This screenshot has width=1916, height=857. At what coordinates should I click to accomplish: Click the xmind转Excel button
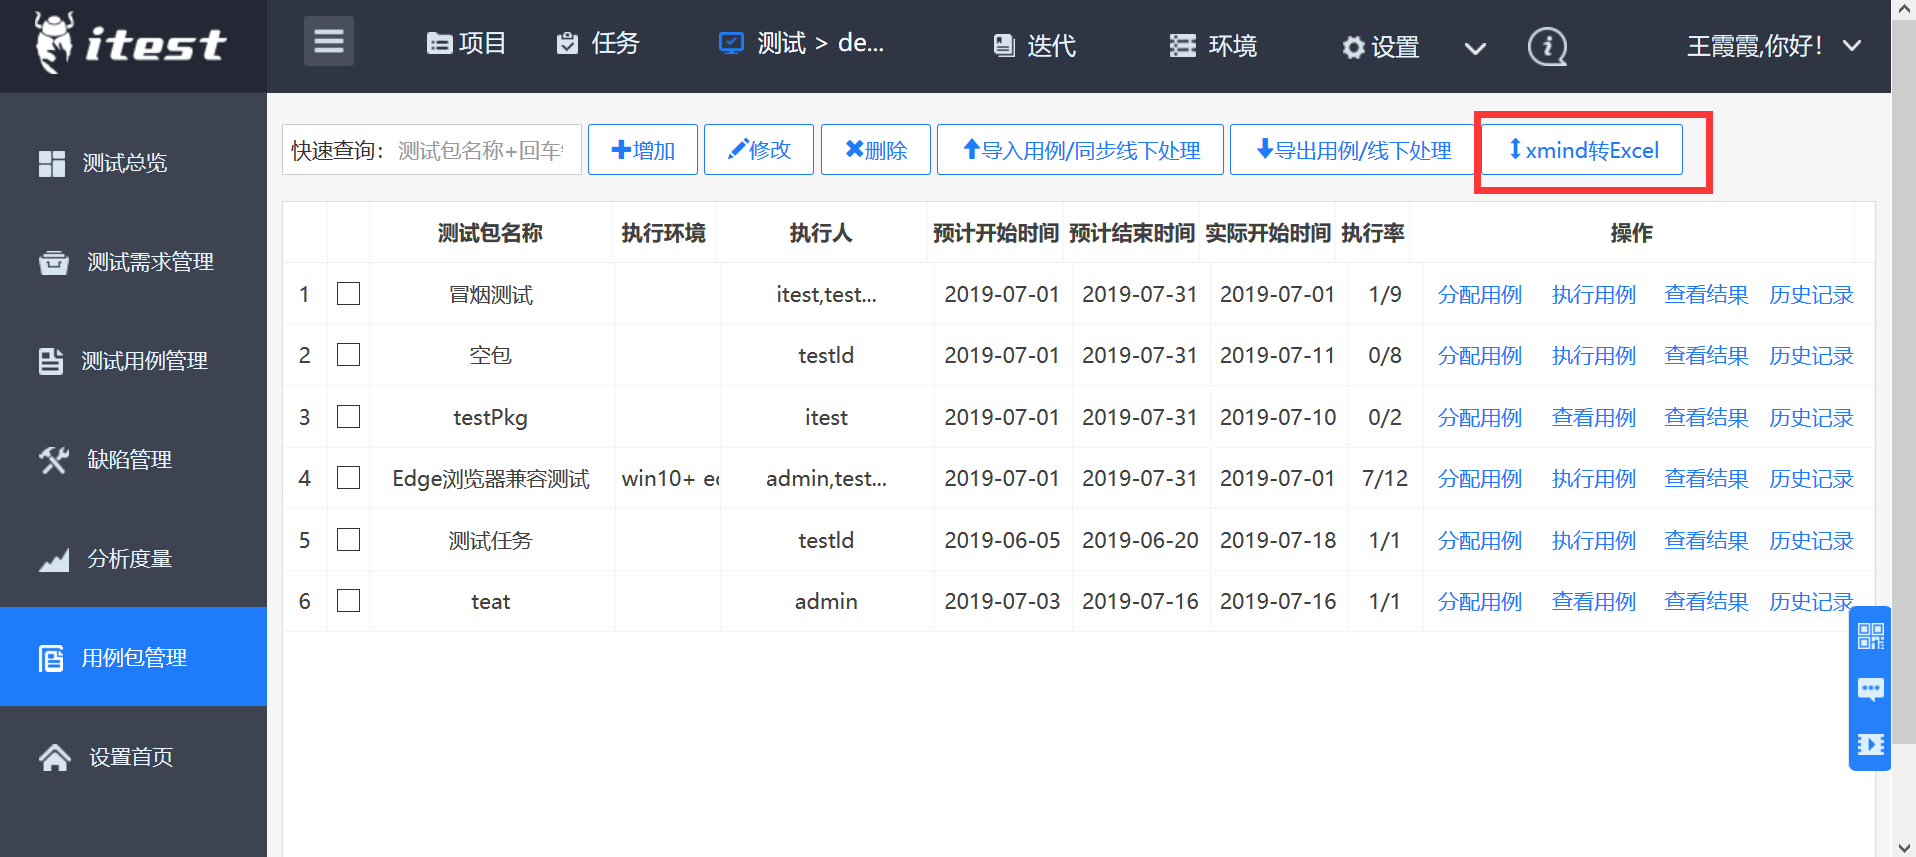tap(1583, 150)
